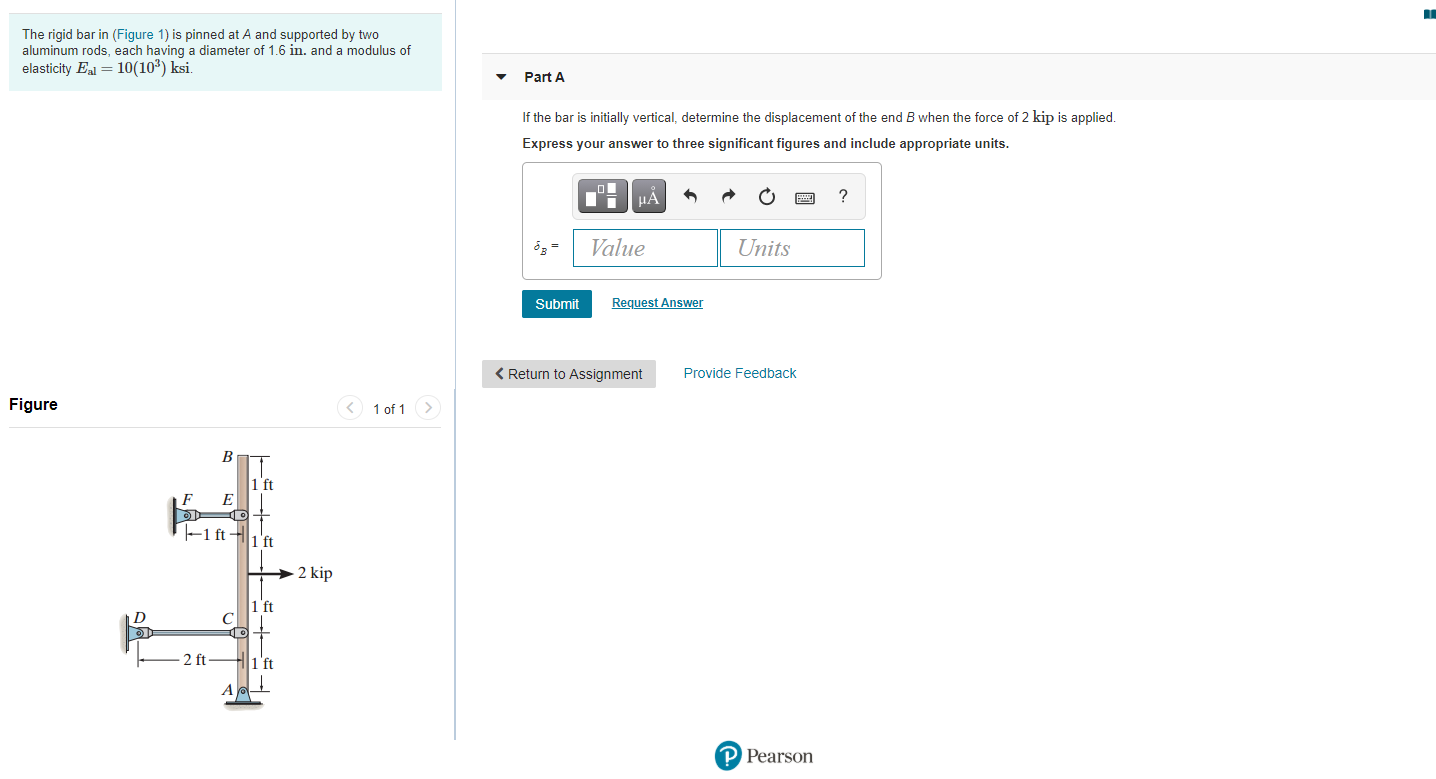Collapse the Part A section
Image resolution: width=1436 pixels, height=779 pixels.
[500, 76]
